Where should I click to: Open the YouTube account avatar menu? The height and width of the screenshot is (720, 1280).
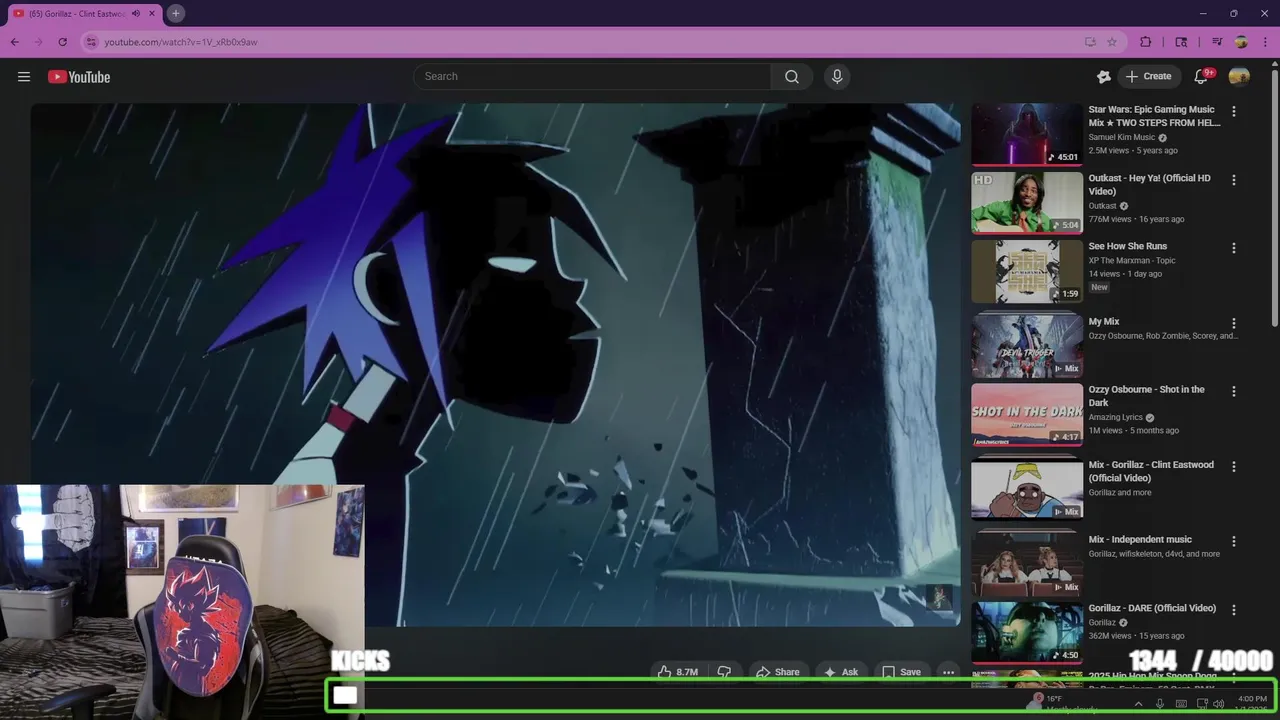1239,77
